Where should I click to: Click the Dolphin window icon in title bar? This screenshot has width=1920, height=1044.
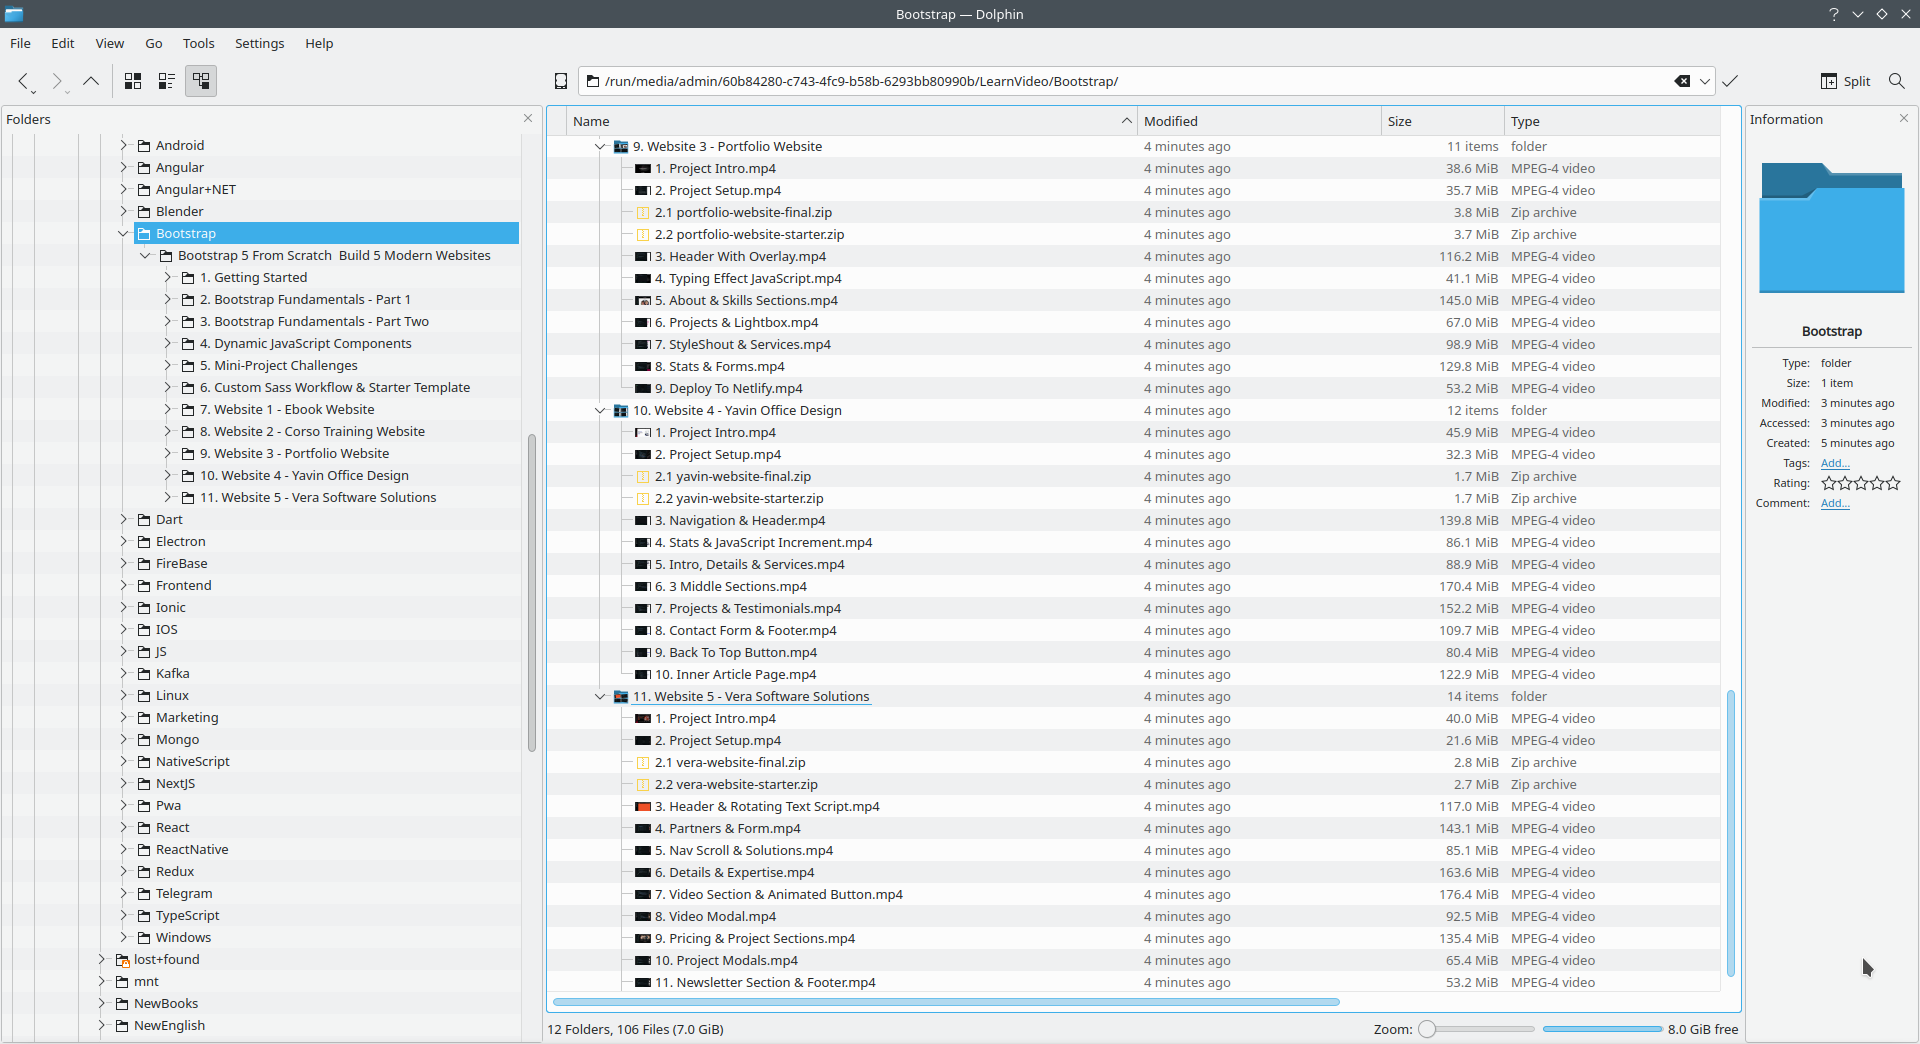point(14,14)
